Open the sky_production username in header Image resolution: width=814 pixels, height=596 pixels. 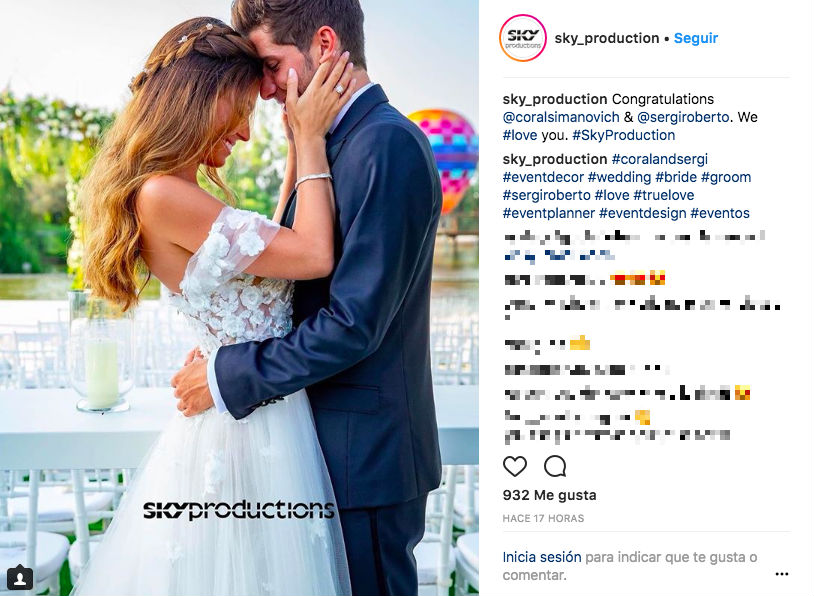pos(606,38)
